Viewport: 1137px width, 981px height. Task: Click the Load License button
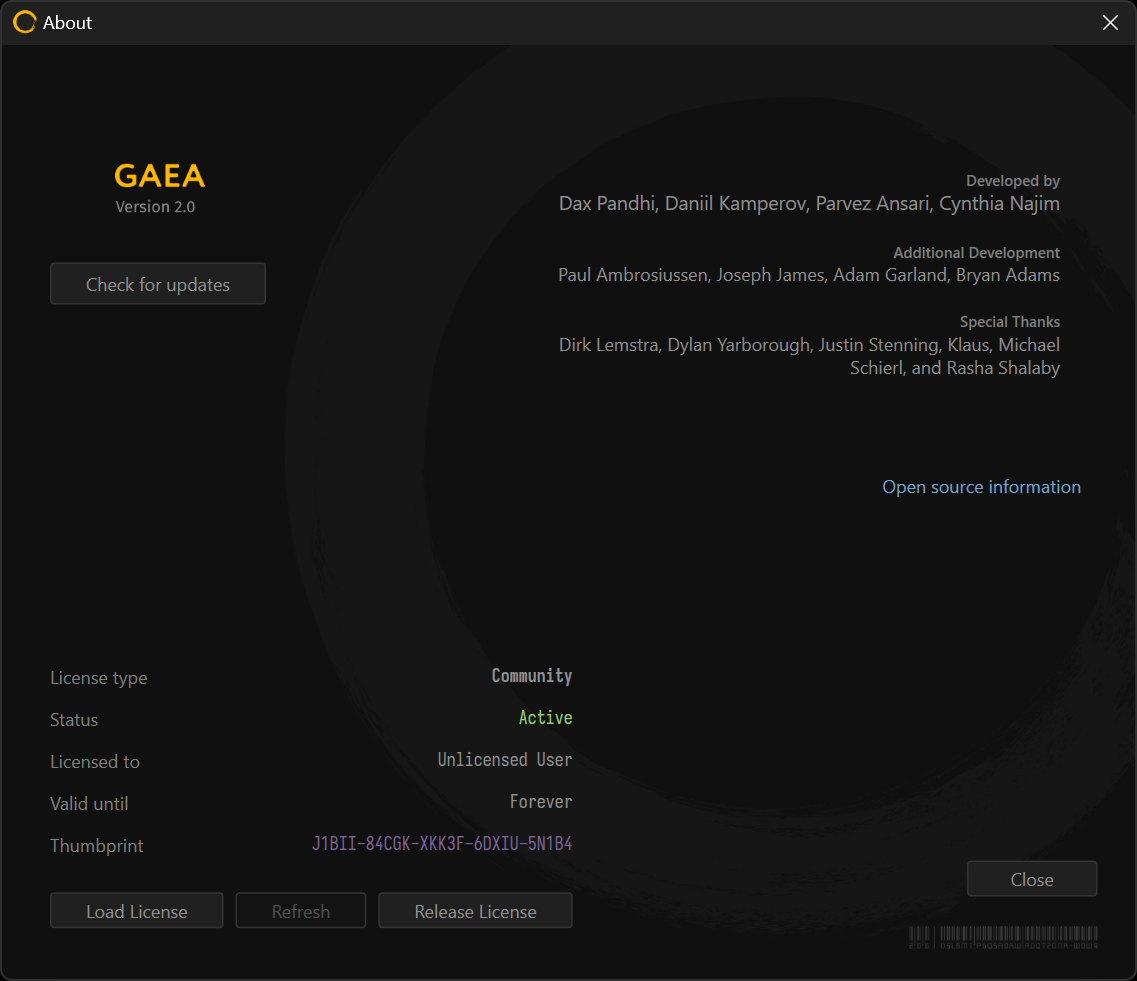click(x=137, y=911)
